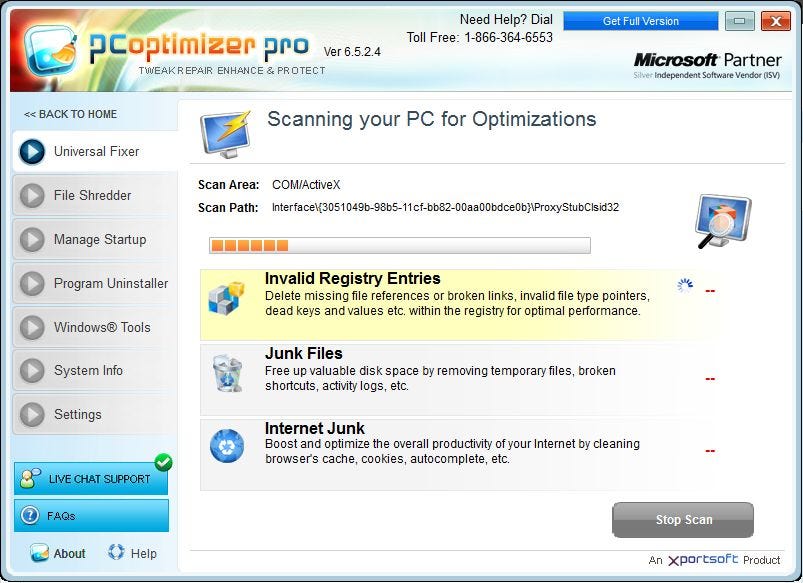Screen dimensions: 803x583
Task: Click the Universal Fixer play icon
Action: click(x=32, y=152)
